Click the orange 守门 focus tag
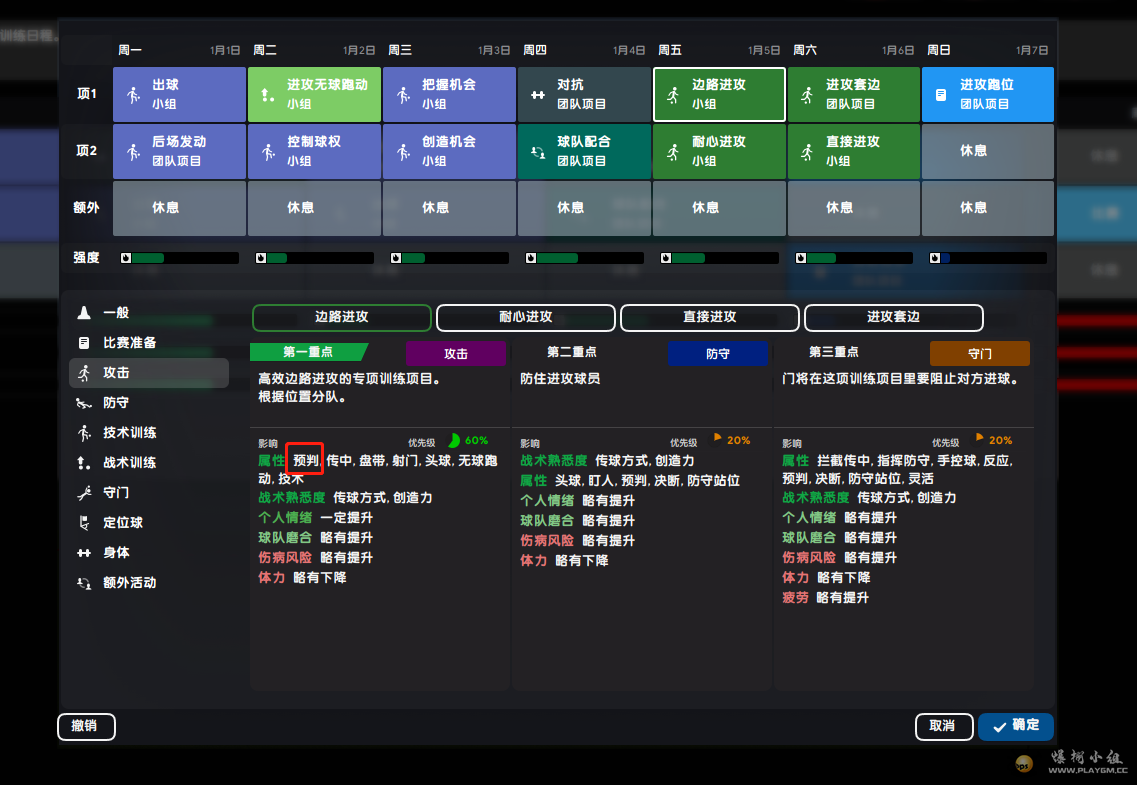Screen dimensions: 1137x785 pos(980,353)
